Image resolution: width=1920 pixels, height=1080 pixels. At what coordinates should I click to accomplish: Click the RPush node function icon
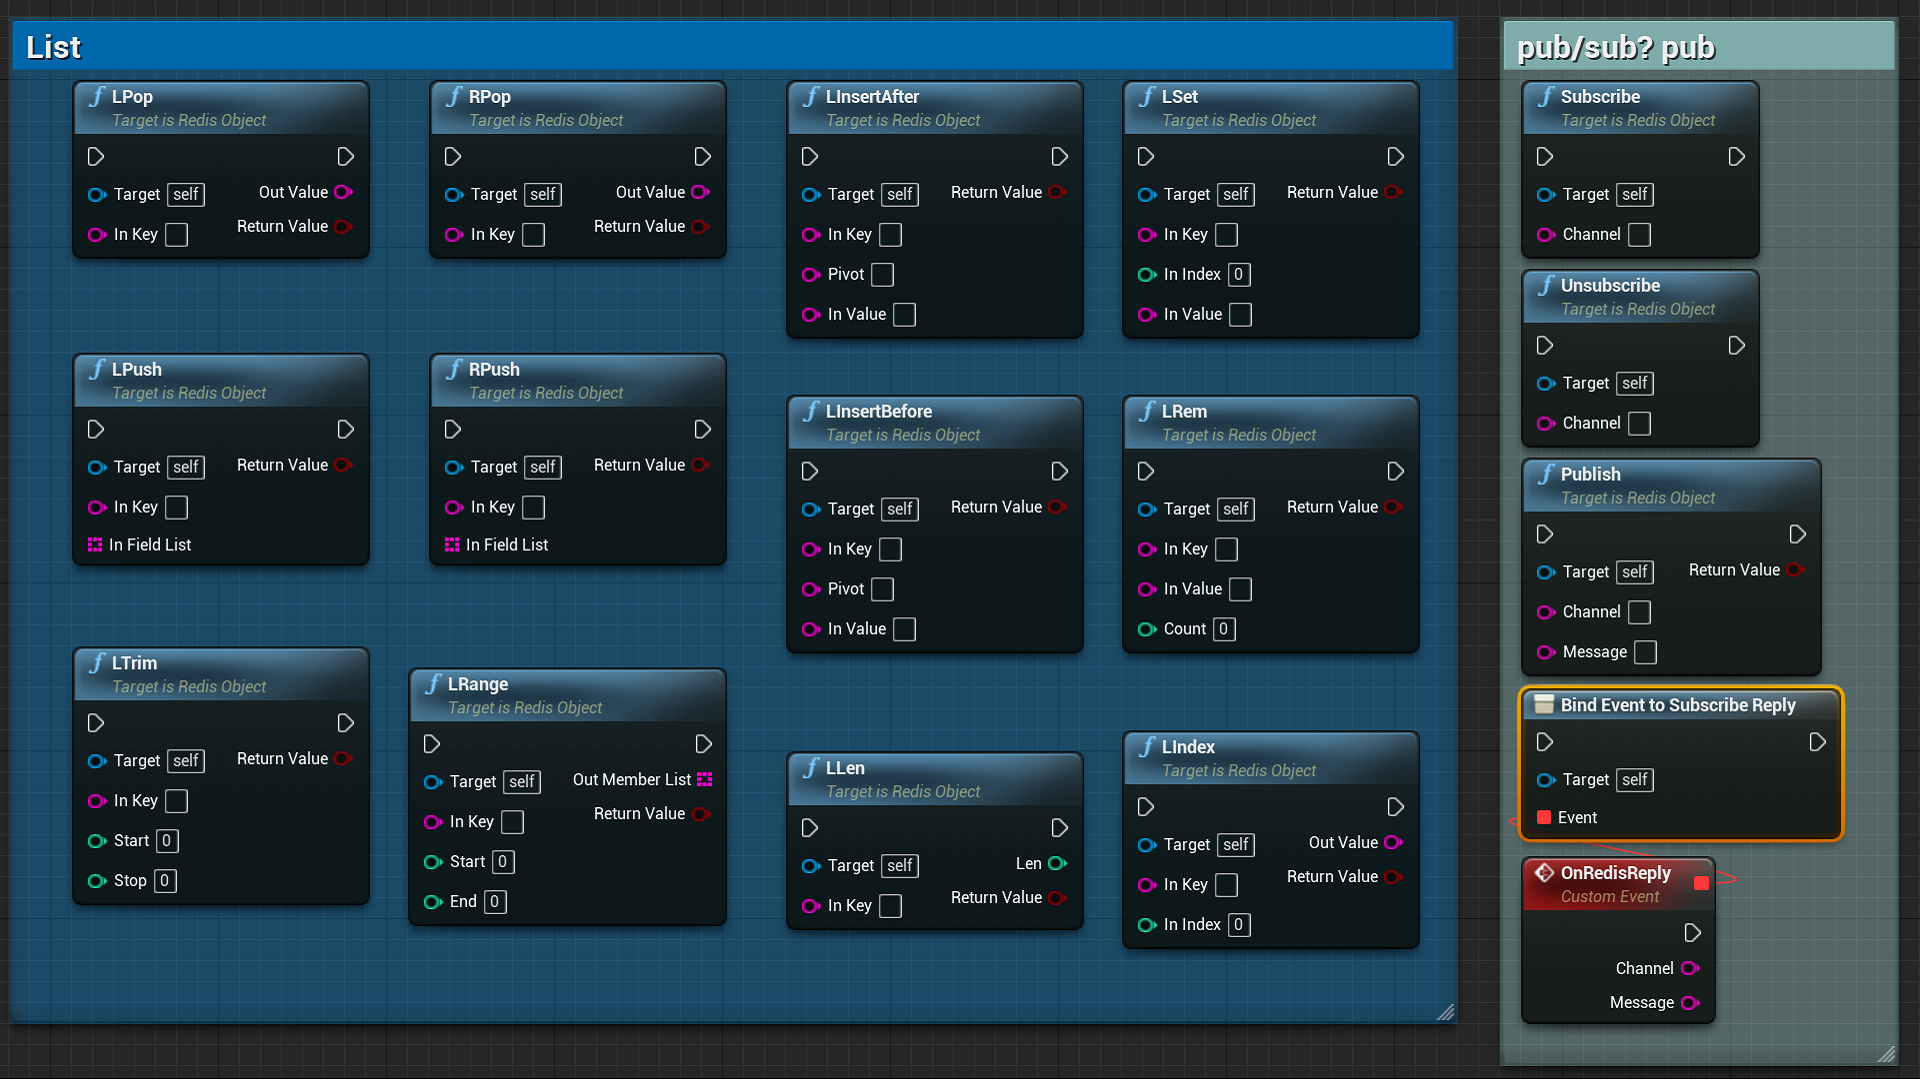(x=448, y=368)
